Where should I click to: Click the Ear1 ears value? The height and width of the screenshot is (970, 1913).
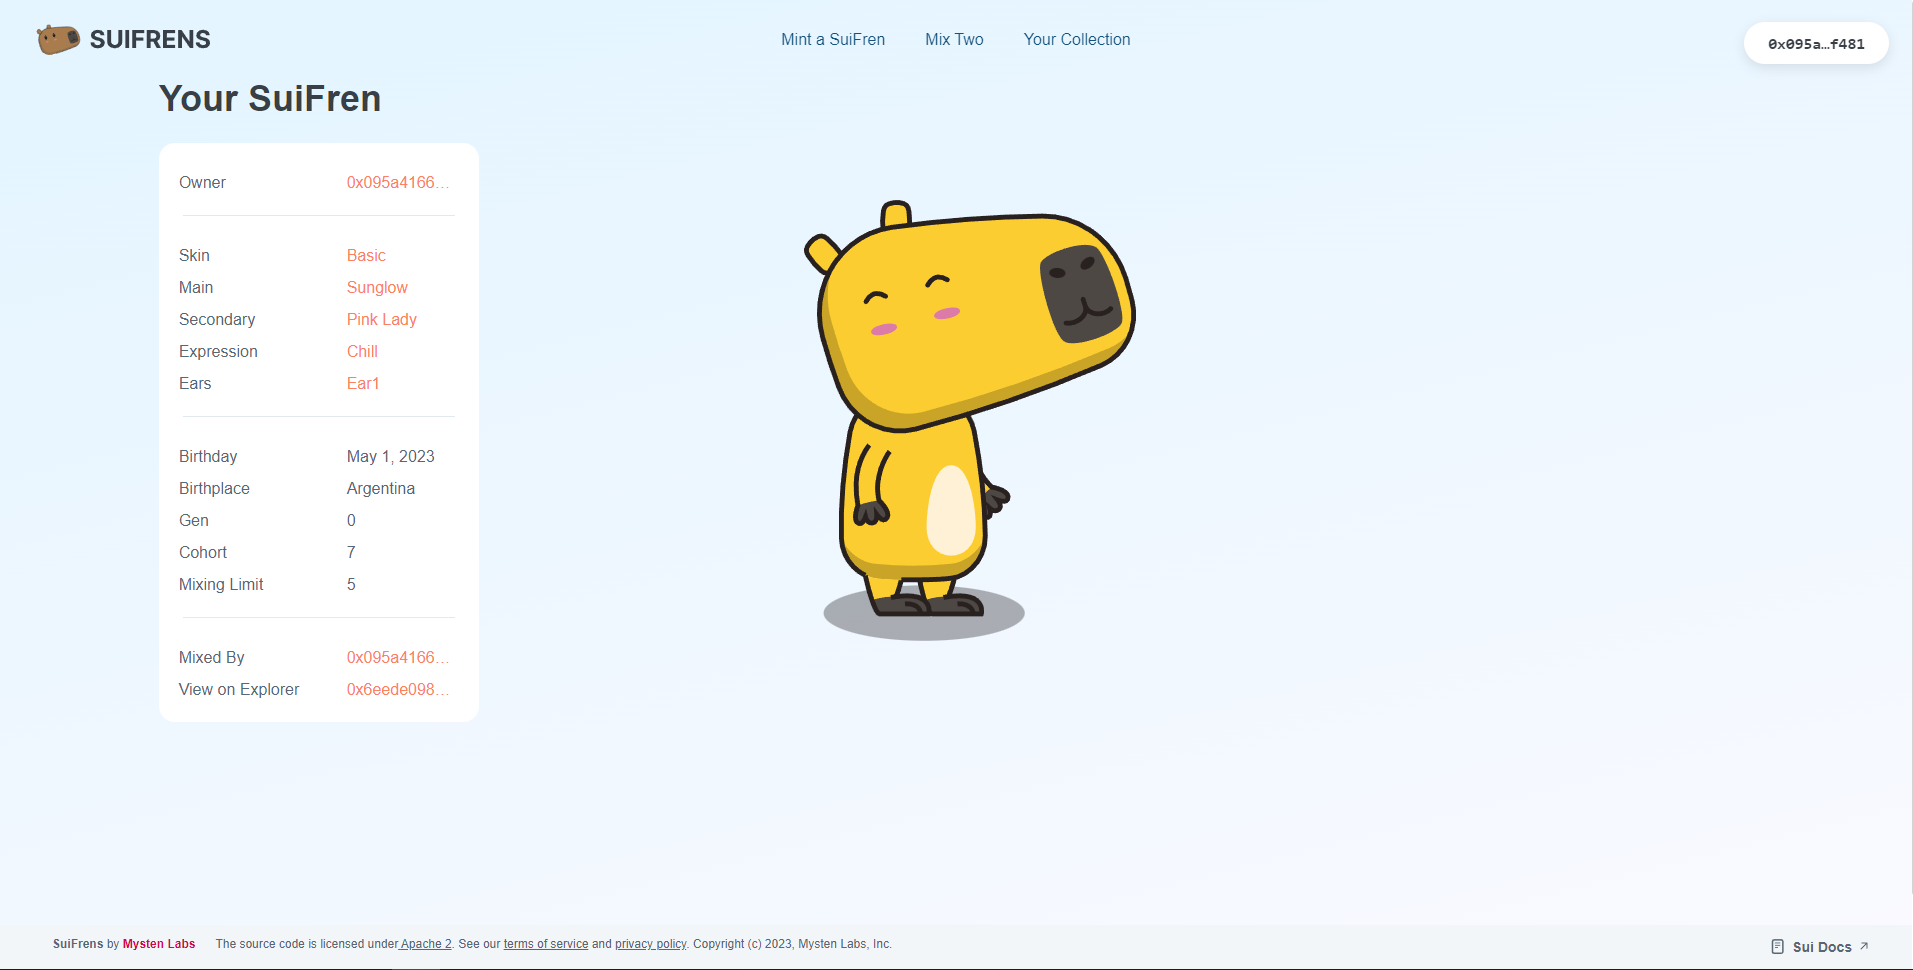tap(363, 384)
